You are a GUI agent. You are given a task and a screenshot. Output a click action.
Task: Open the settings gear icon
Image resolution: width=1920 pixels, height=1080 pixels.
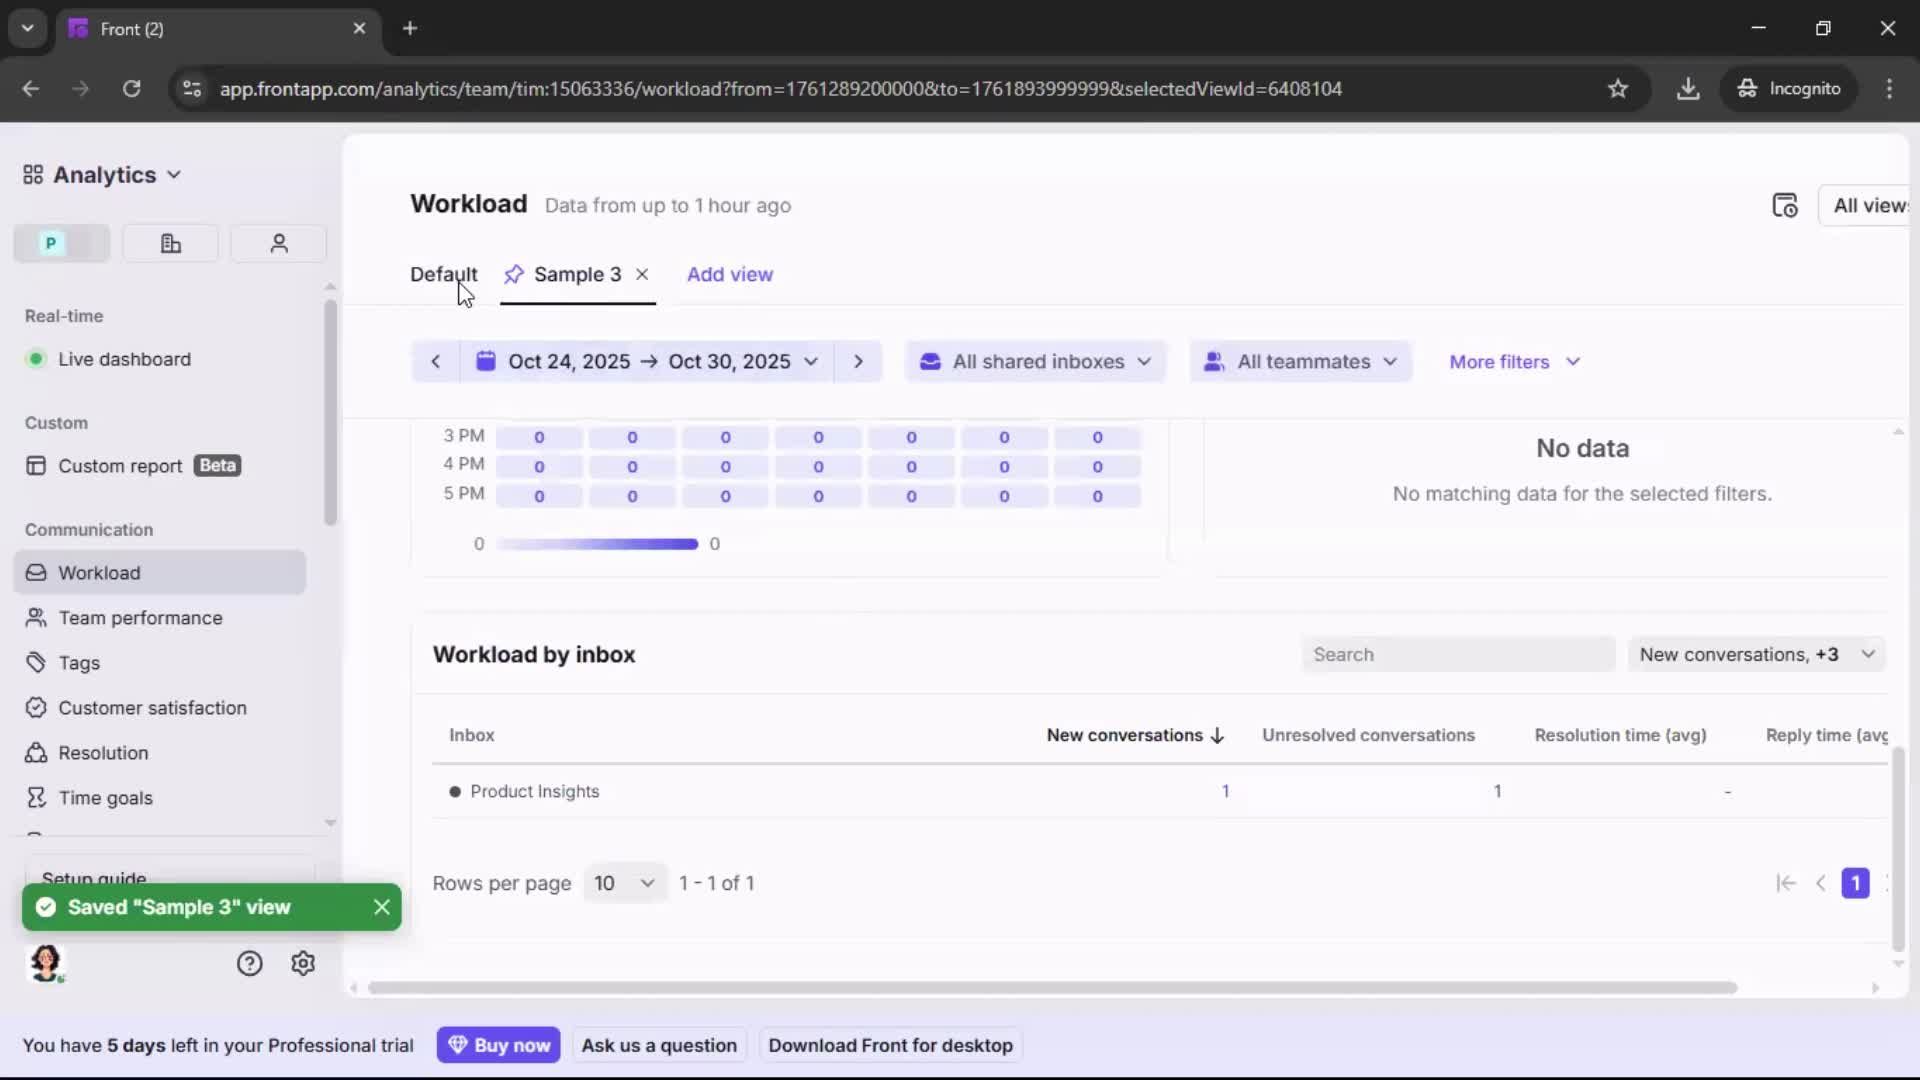[x=302, y=963]
